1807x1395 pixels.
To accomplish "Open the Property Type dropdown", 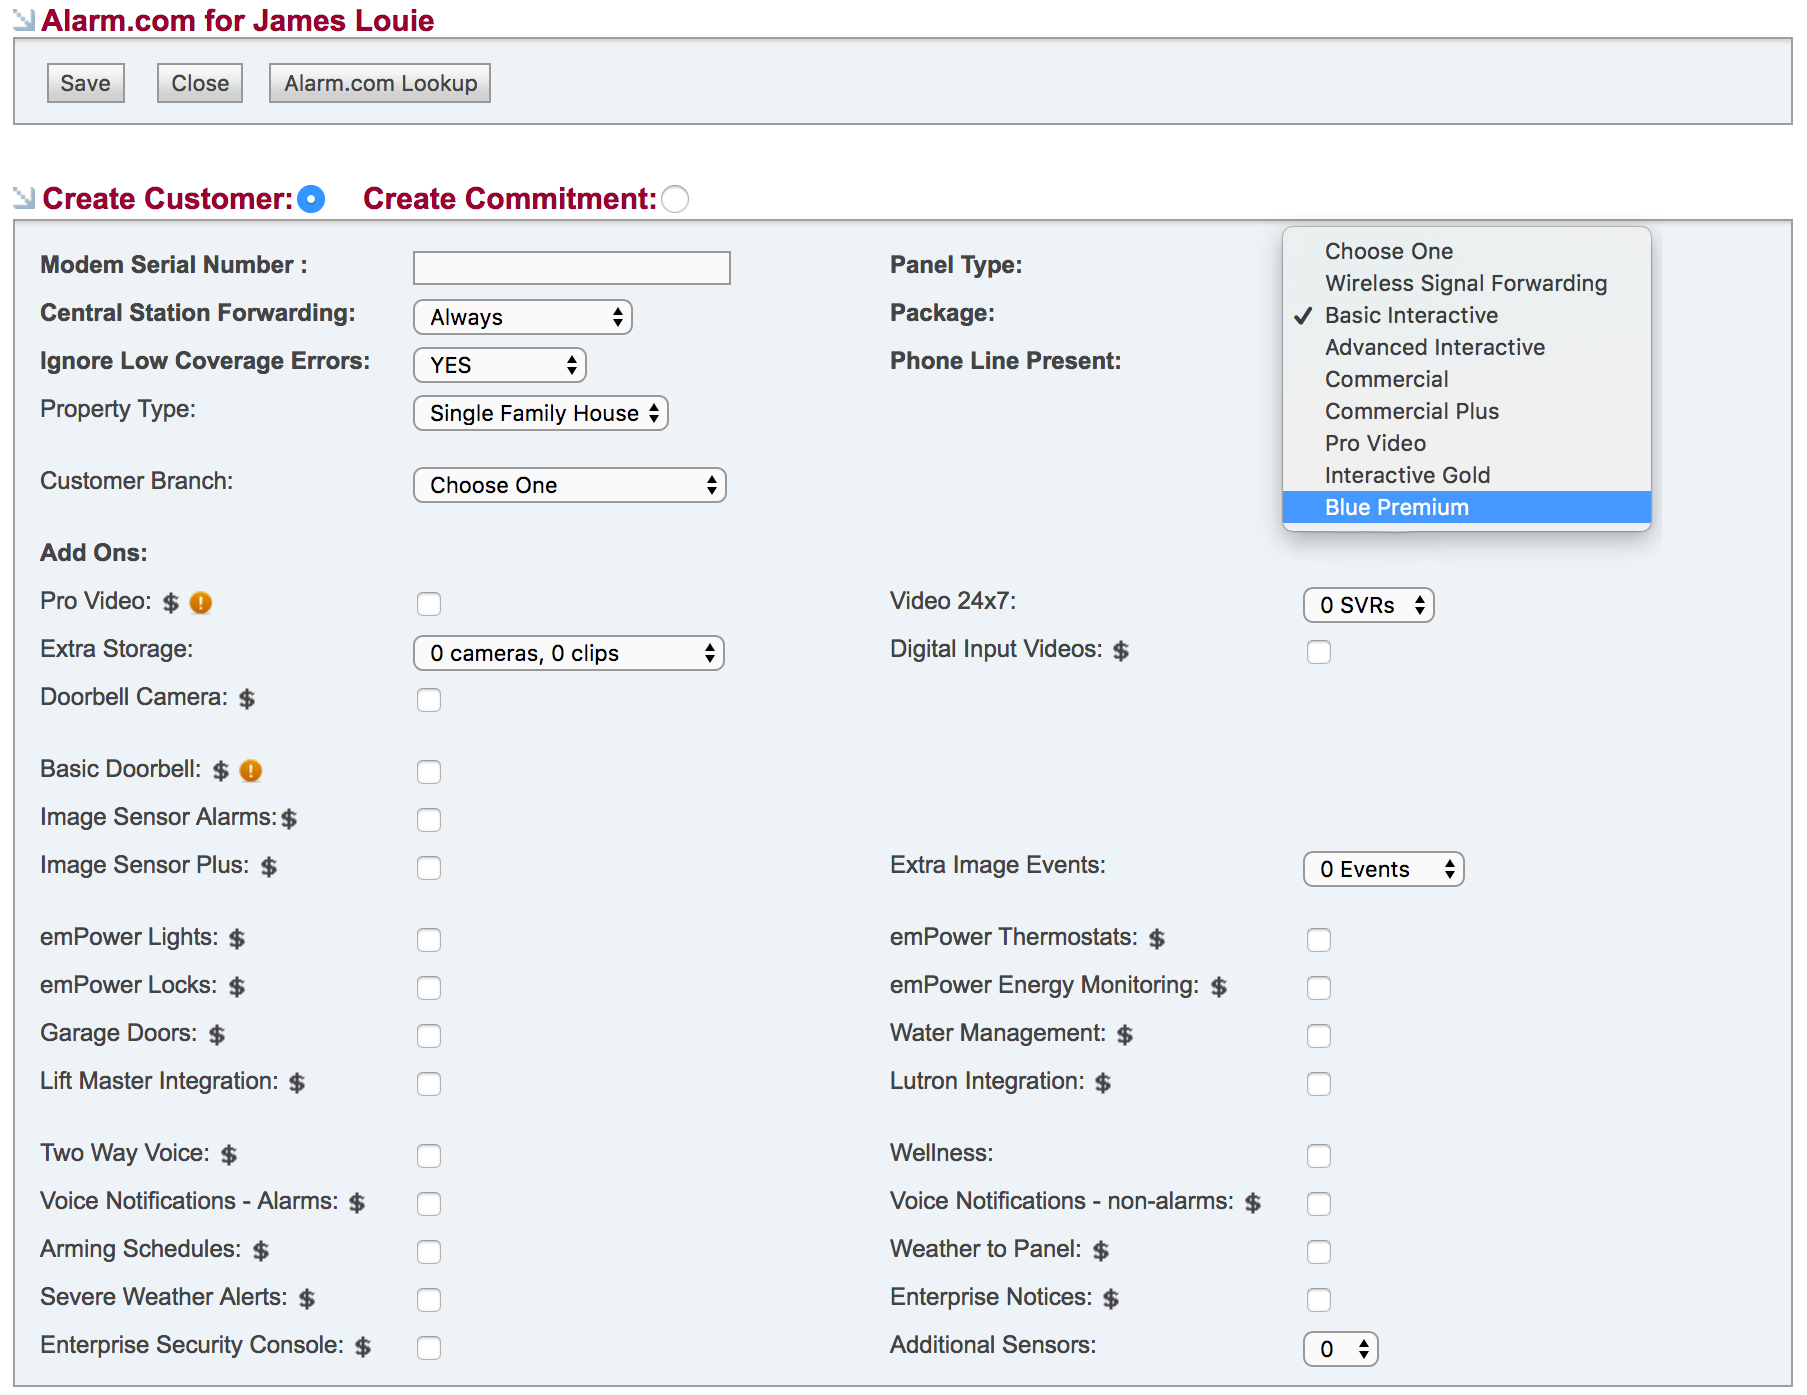I will 540,413.
